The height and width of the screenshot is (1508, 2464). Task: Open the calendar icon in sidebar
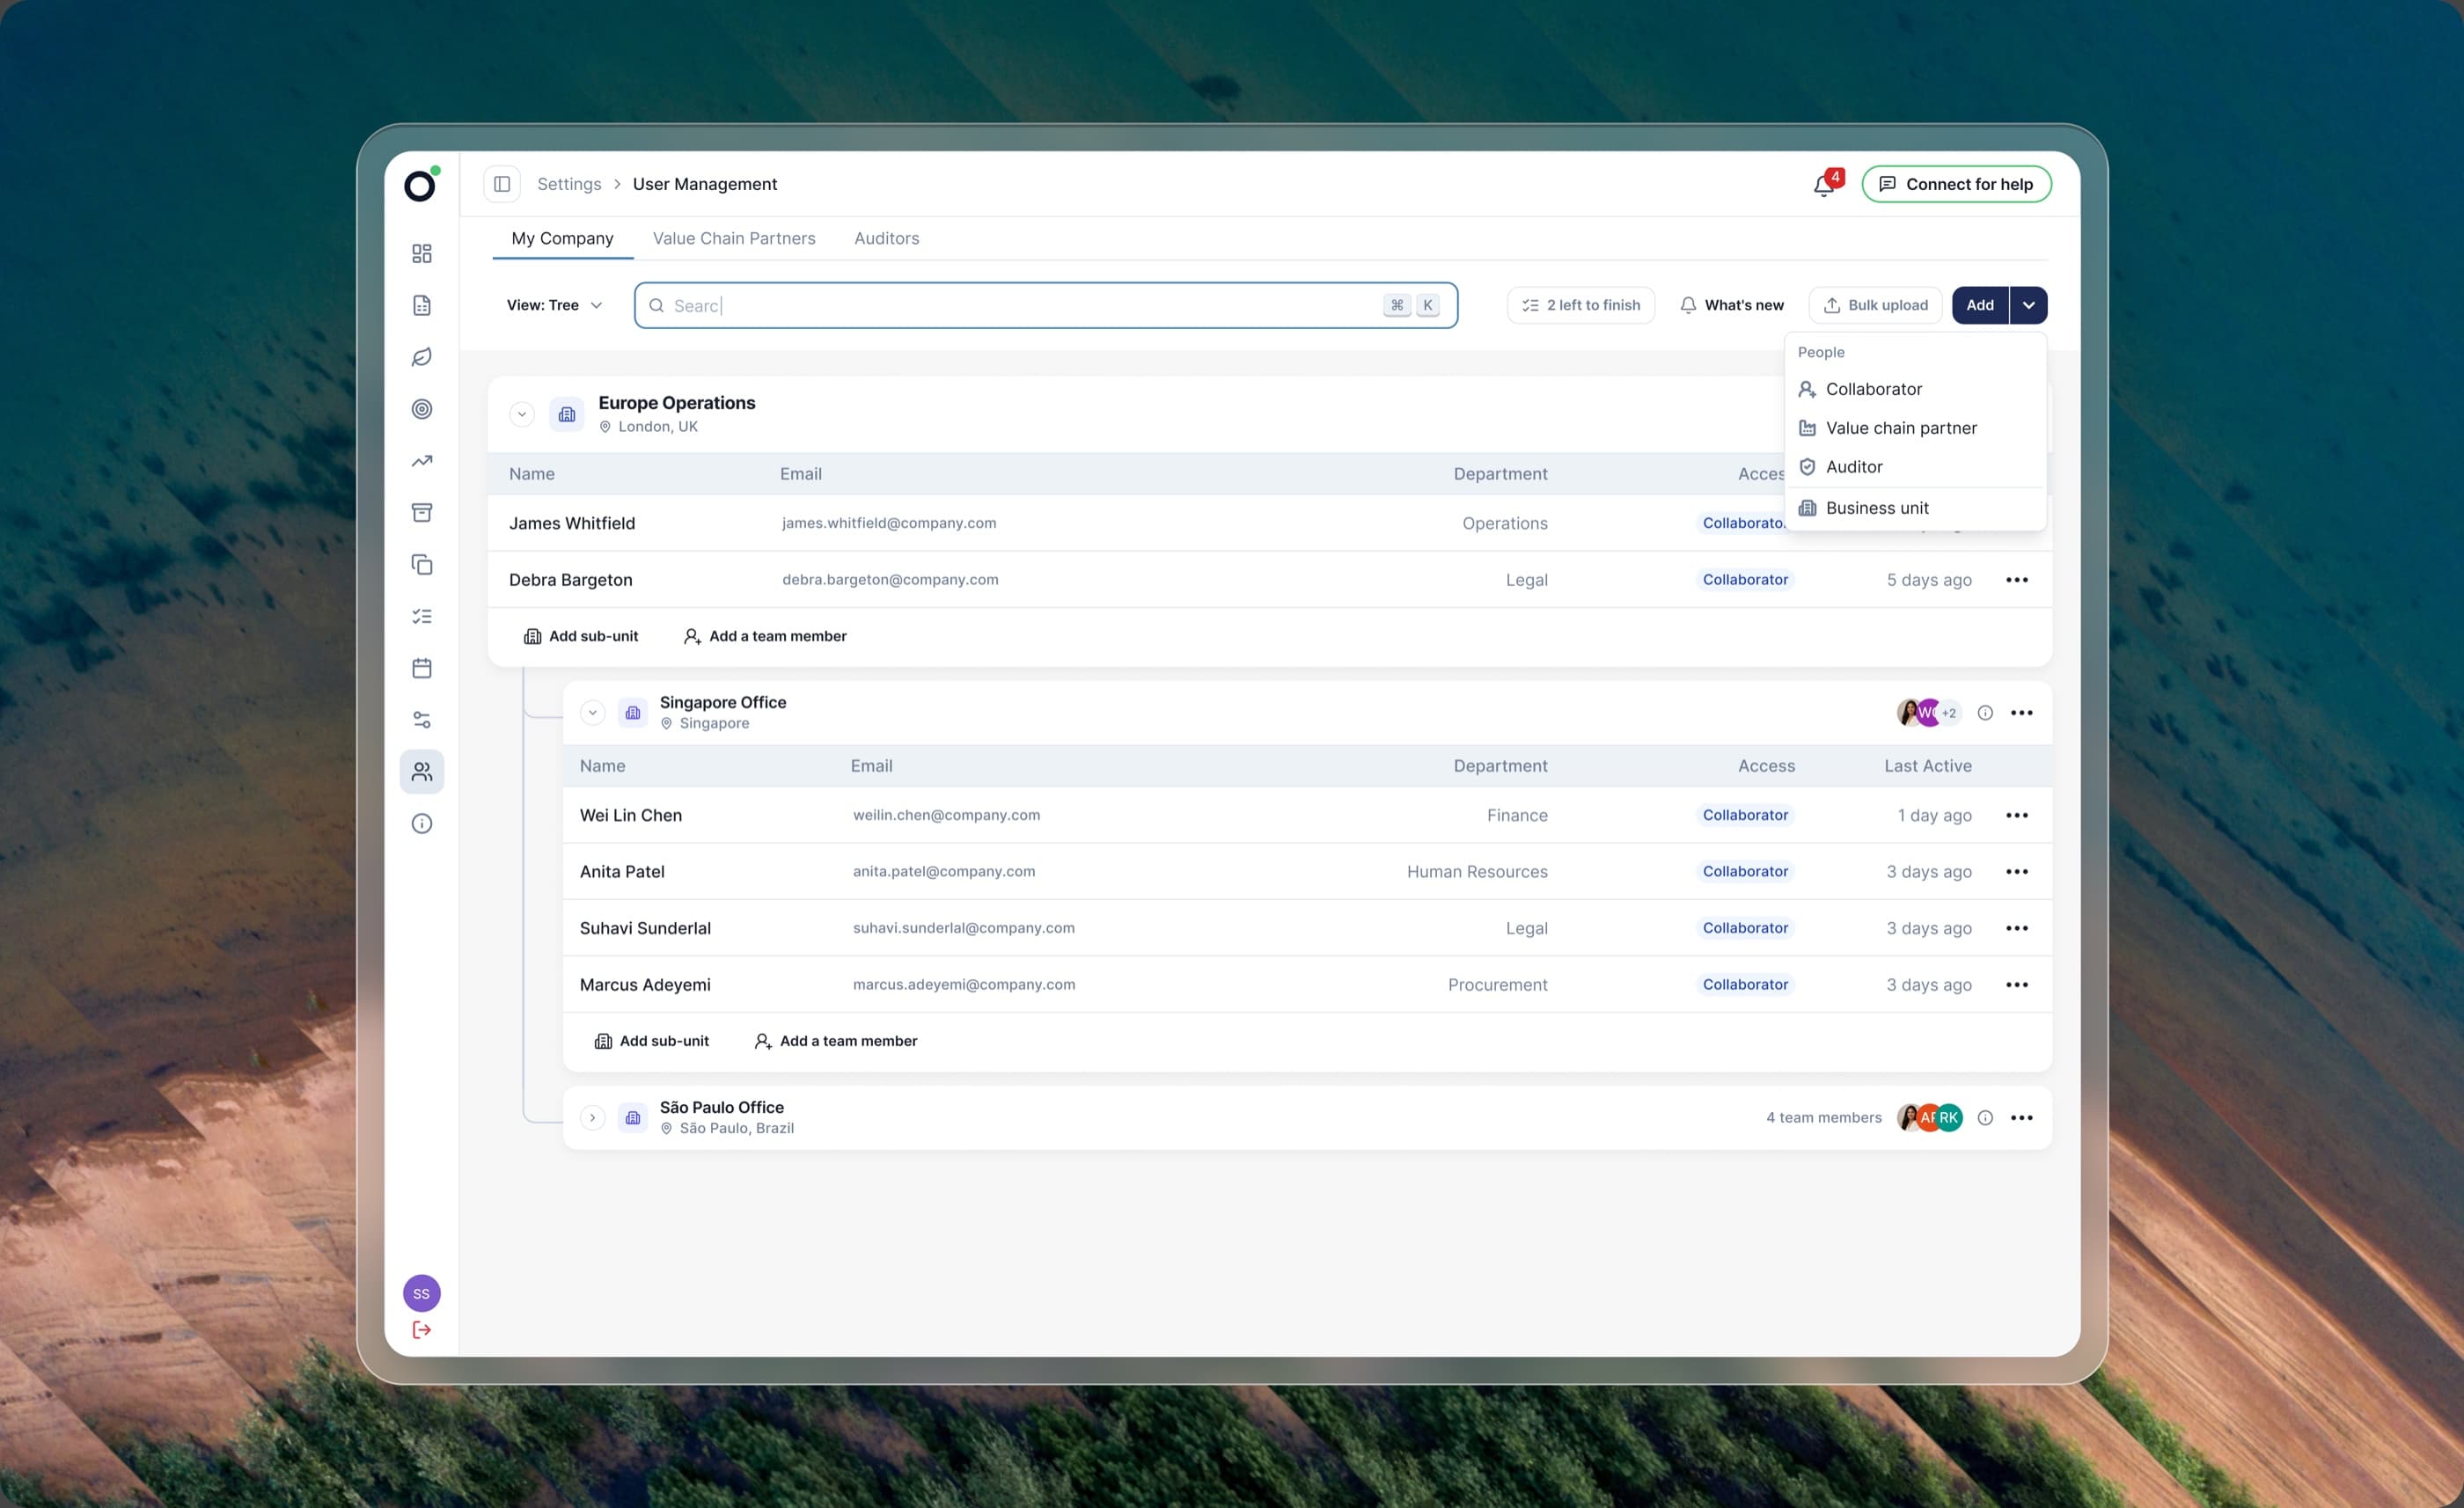click(422, 668)
